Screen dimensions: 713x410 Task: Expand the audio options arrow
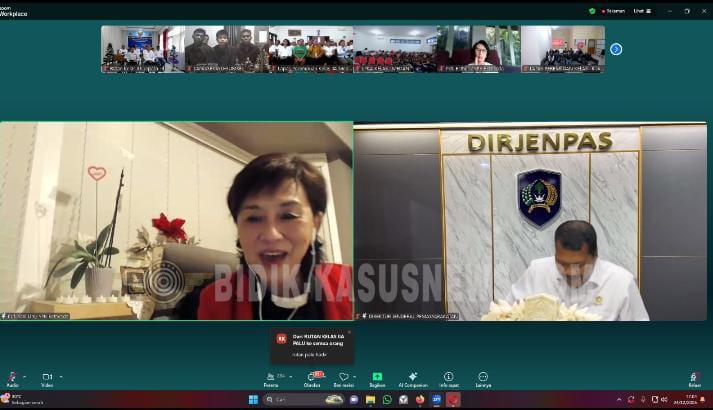click(x=26, y=377)
